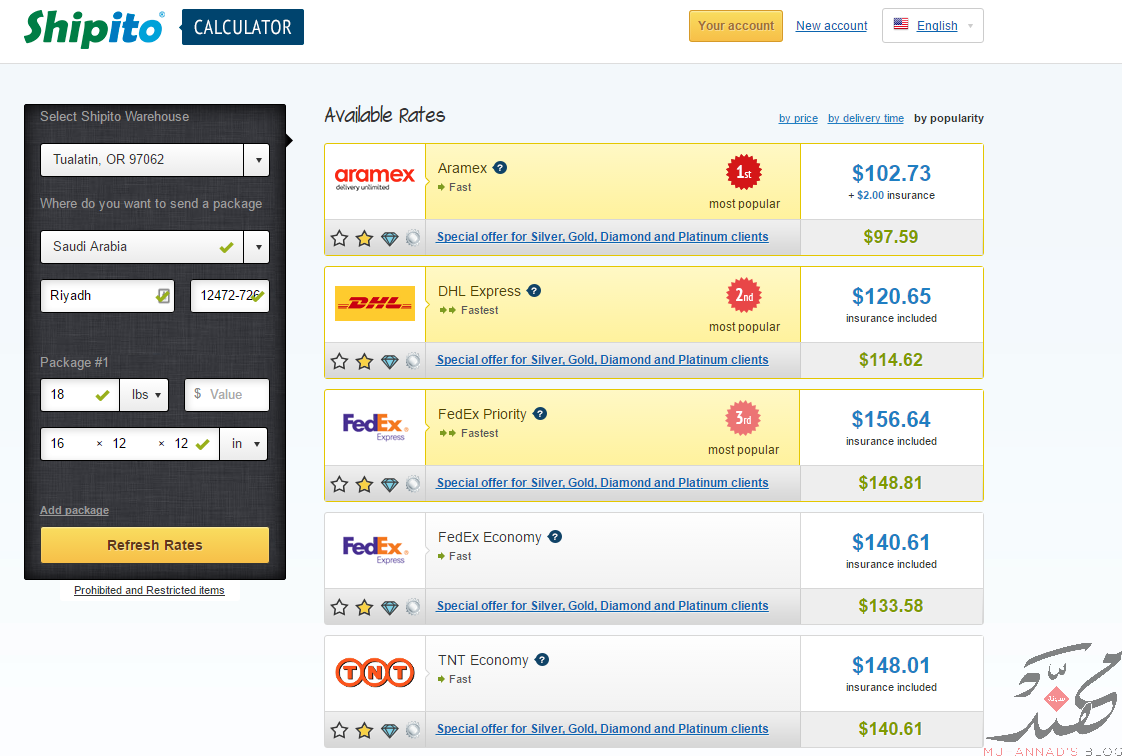Click the Your account button

736,26
